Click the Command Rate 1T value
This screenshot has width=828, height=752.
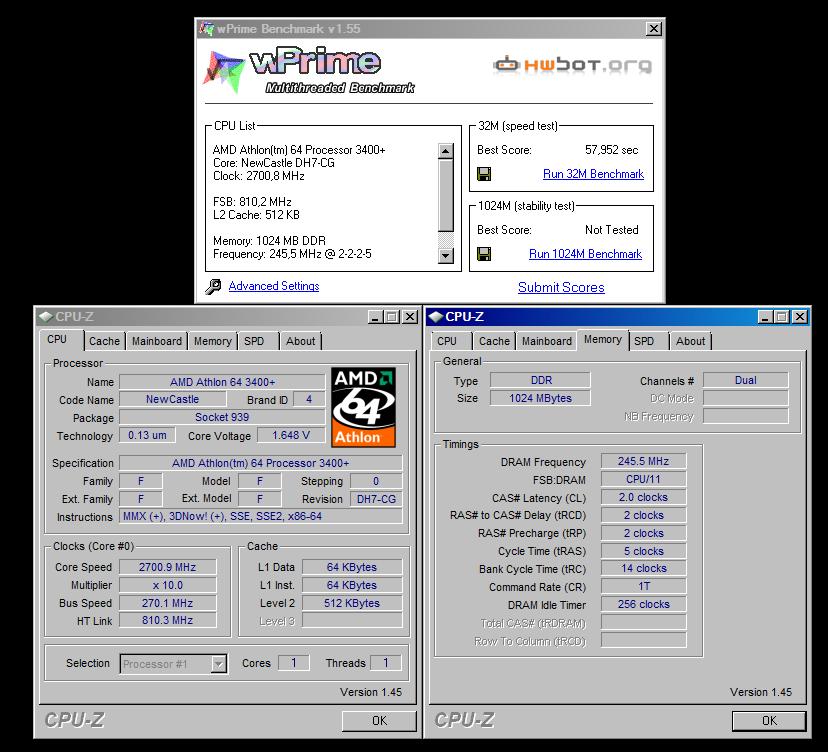(644, 586)
